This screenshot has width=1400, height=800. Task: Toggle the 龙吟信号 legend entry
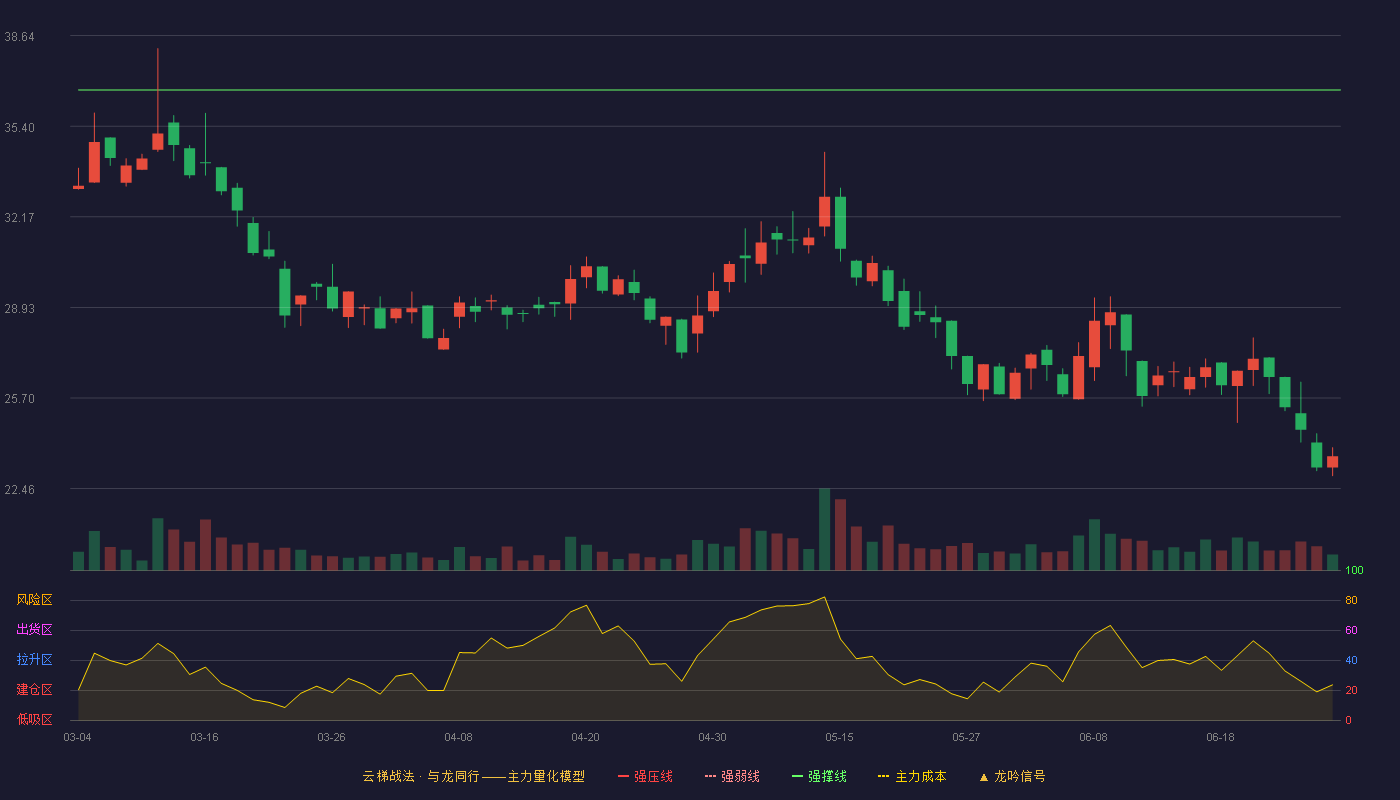tap(1012, 776)
